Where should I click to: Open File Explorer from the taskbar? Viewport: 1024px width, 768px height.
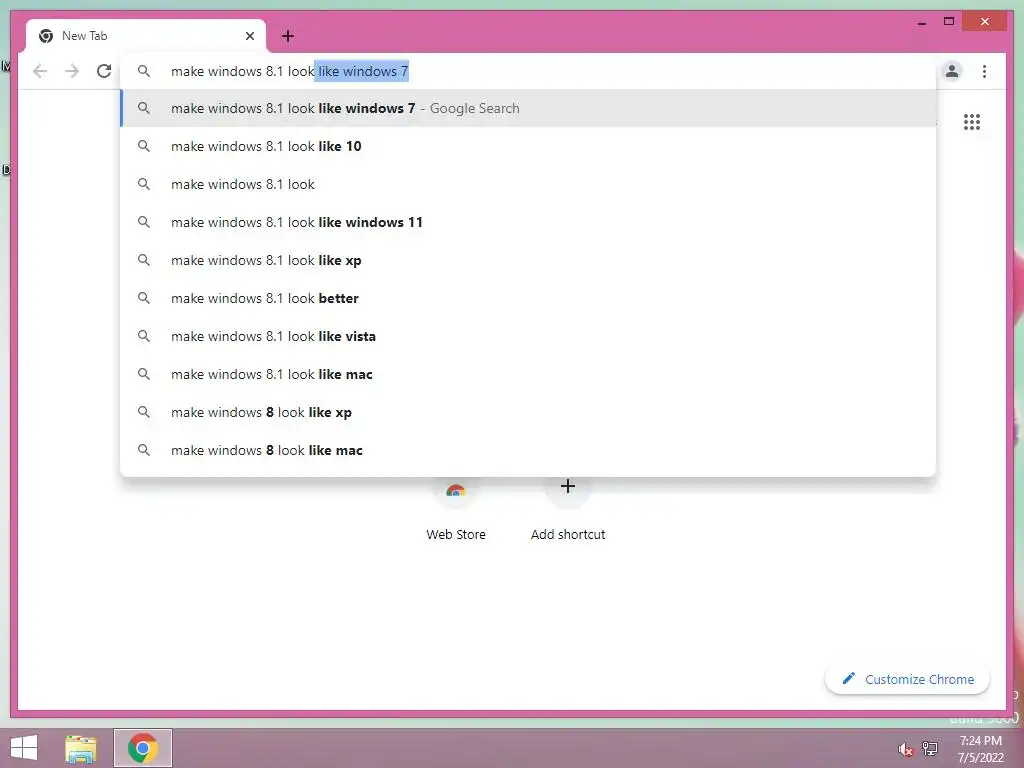point(81,748)
